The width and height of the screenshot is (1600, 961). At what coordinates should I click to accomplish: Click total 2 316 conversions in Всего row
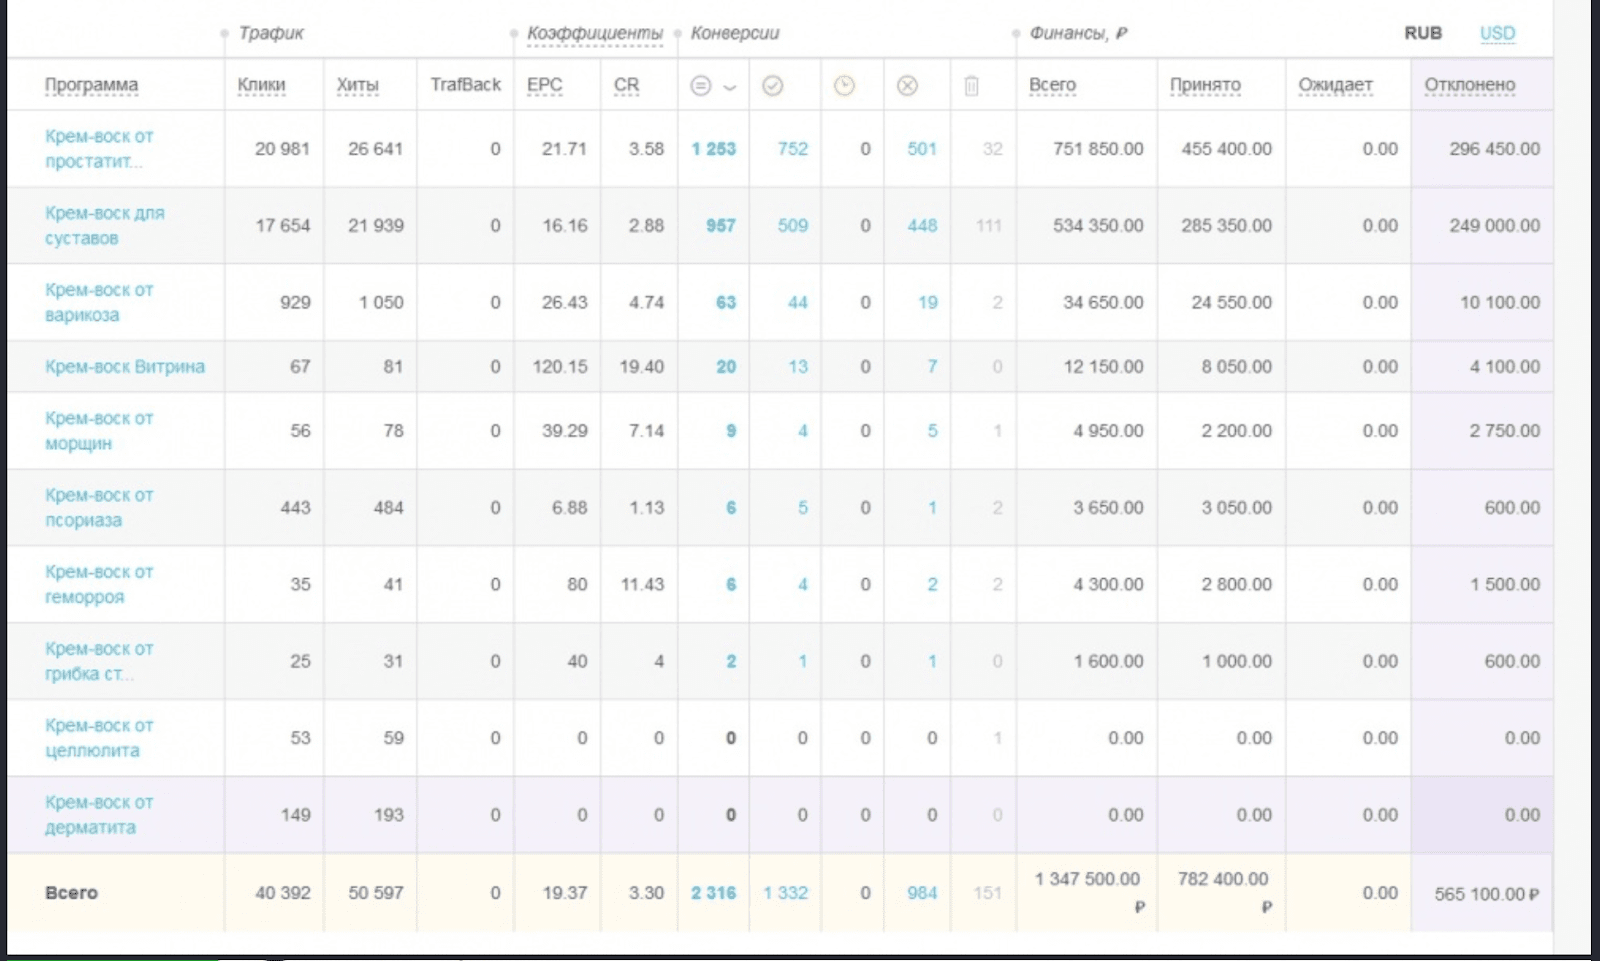pos(713,893)
